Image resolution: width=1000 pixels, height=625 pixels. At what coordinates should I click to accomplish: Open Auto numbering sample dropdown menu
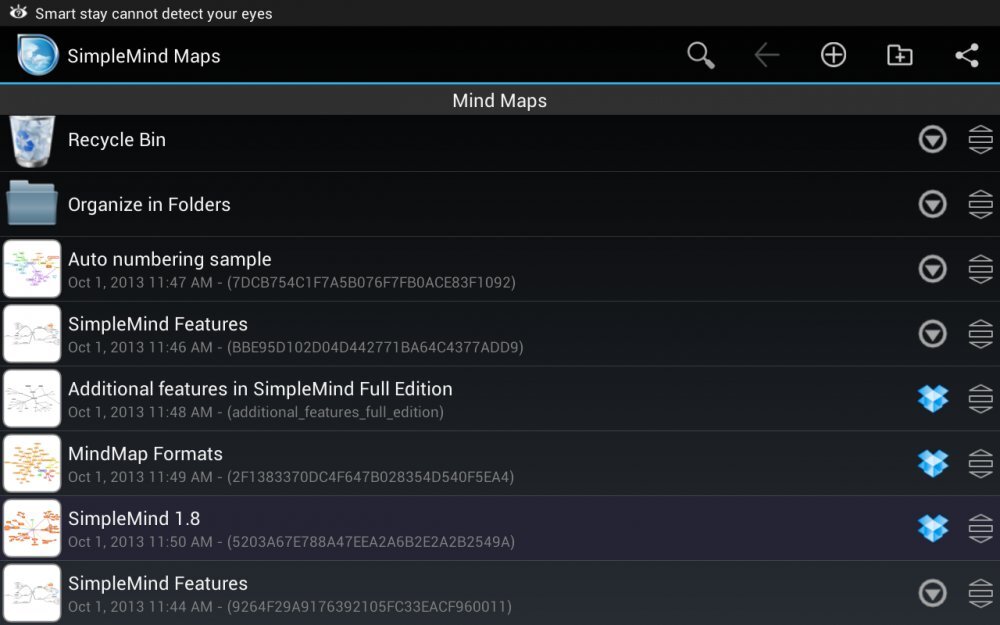933,269
